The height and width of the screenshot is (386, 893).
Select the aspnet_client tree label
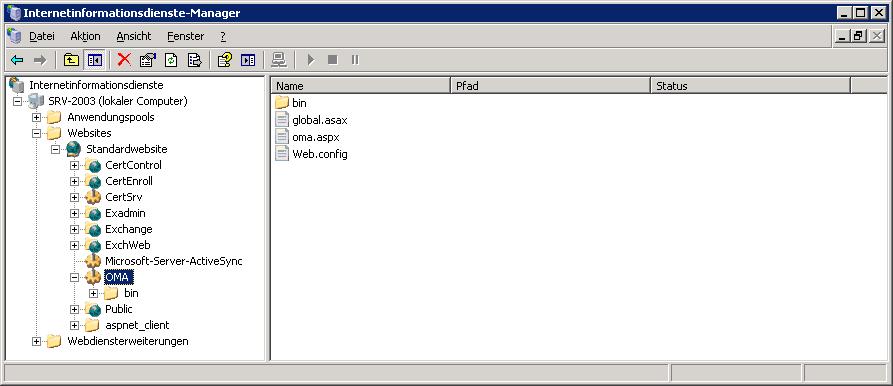[x=137, y=326]
